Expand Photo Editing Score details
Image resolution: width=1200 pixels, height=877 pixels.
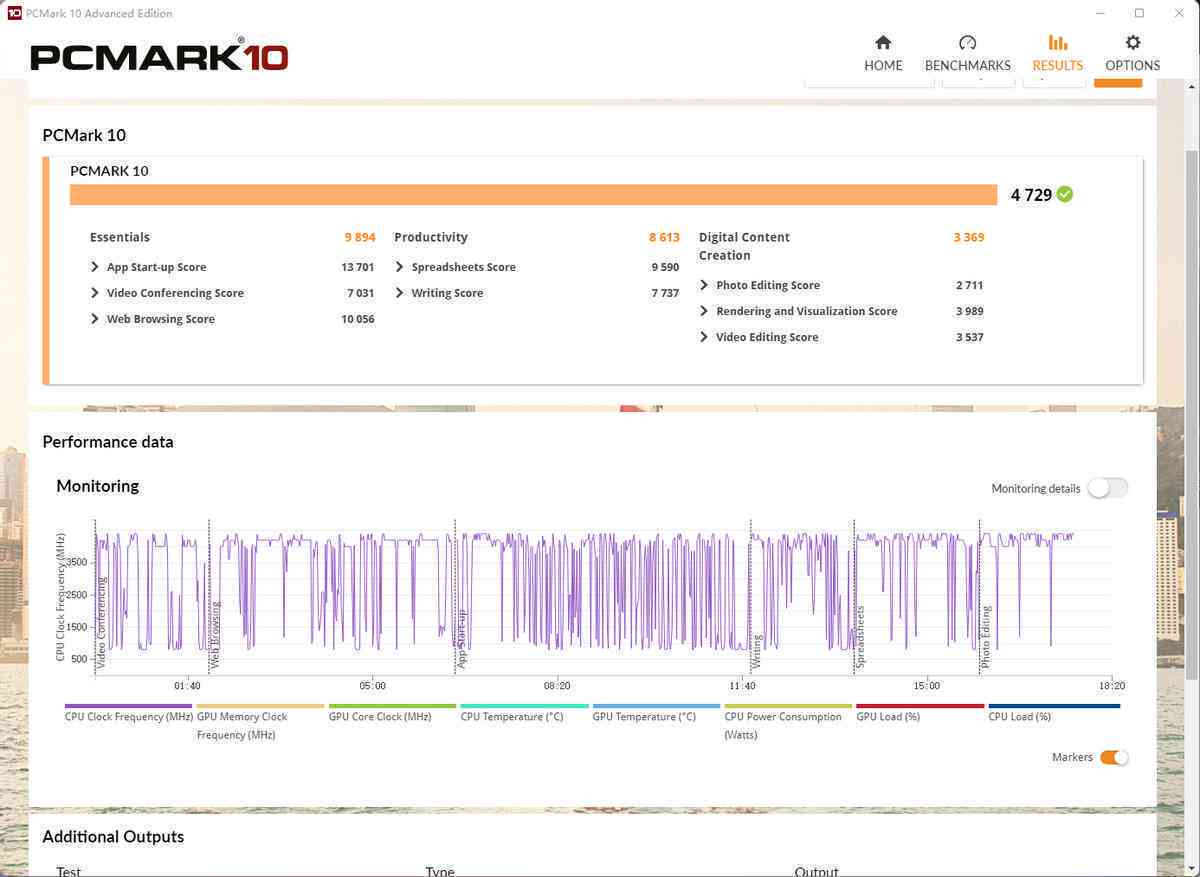click(x=704, y=285)
